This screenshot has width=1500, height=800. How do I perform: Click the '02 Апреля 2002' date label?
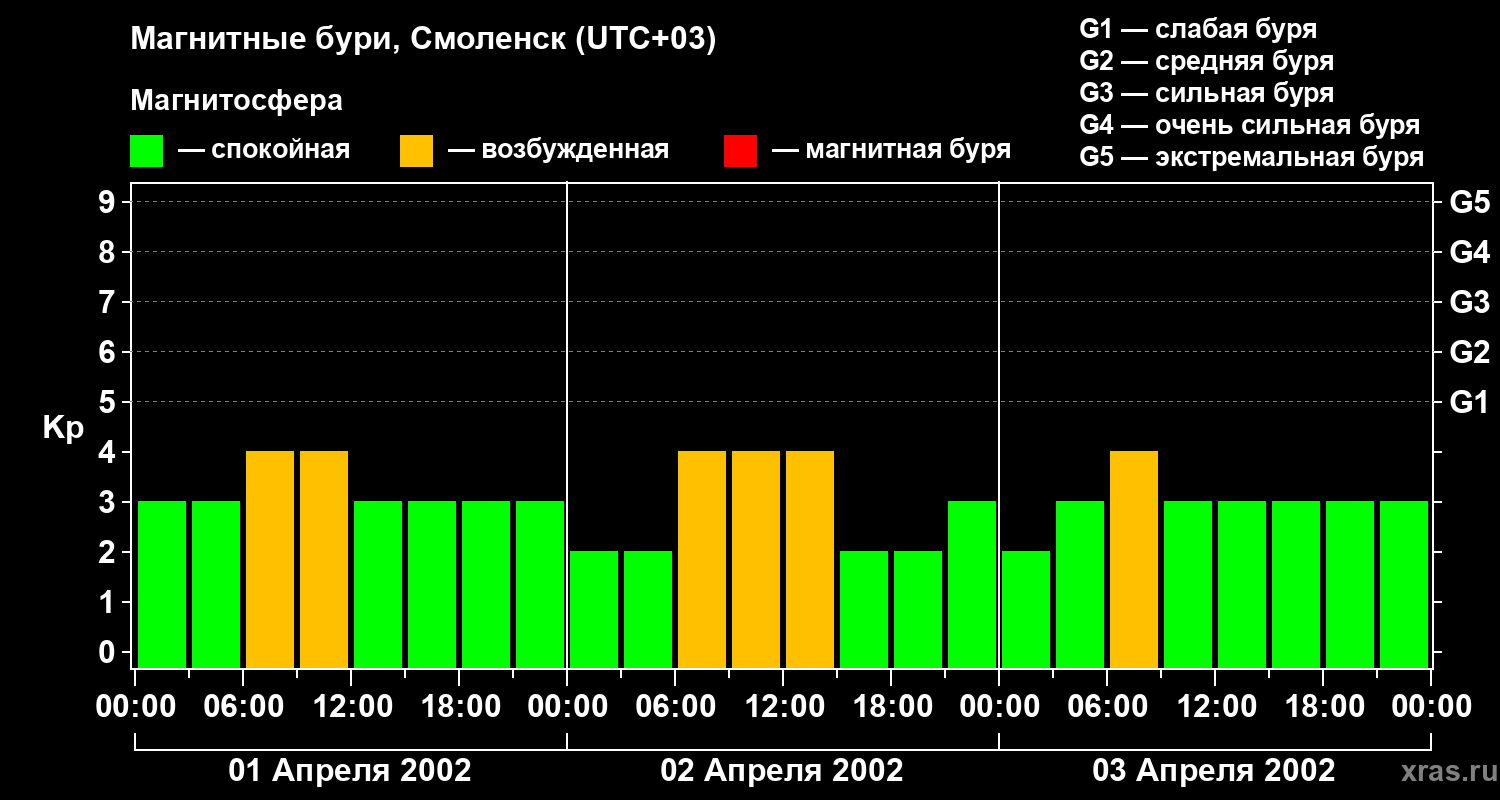pos(782,771)
